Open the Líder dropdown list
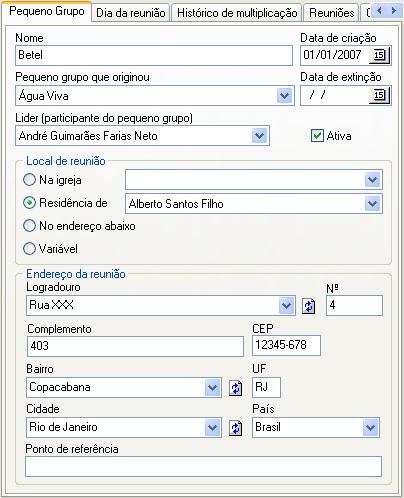404x498 pixels. coord(259,136)
